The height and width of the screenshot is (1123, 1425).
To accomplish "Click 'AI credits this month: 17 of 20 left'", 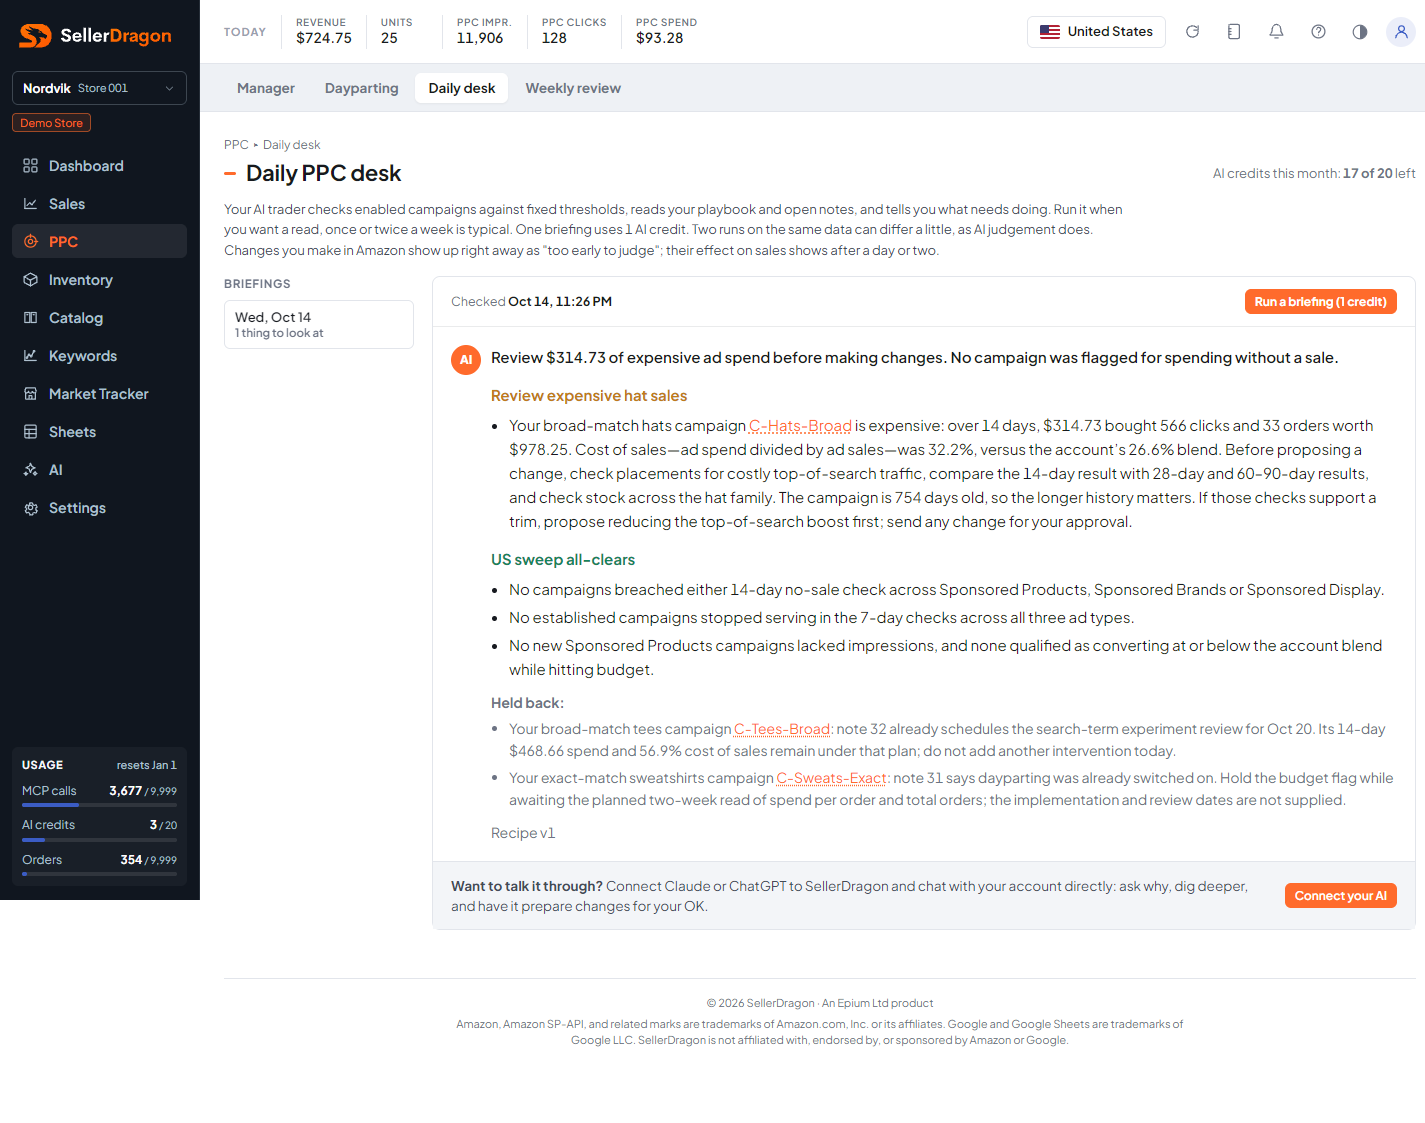I will point(1314,174).
